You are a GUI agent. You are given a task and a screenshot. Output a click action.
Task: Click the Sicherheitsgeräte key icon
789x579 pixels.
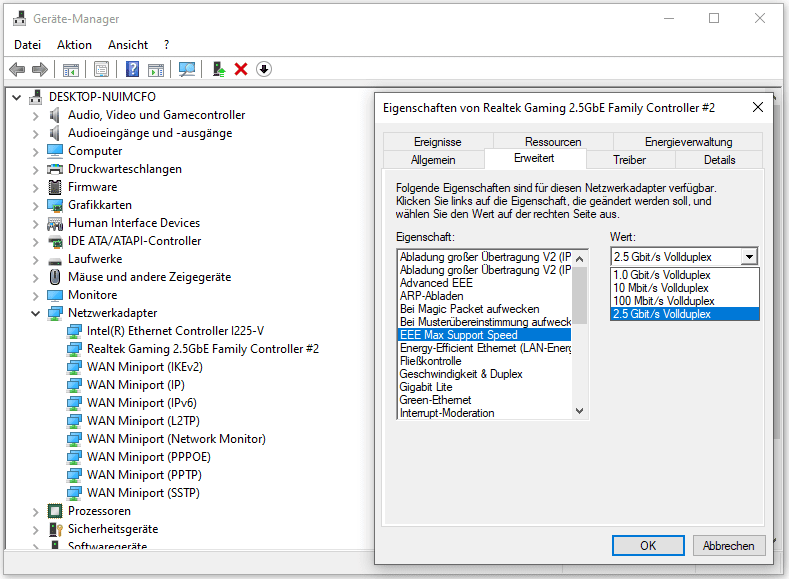click(x=55, y=529)
